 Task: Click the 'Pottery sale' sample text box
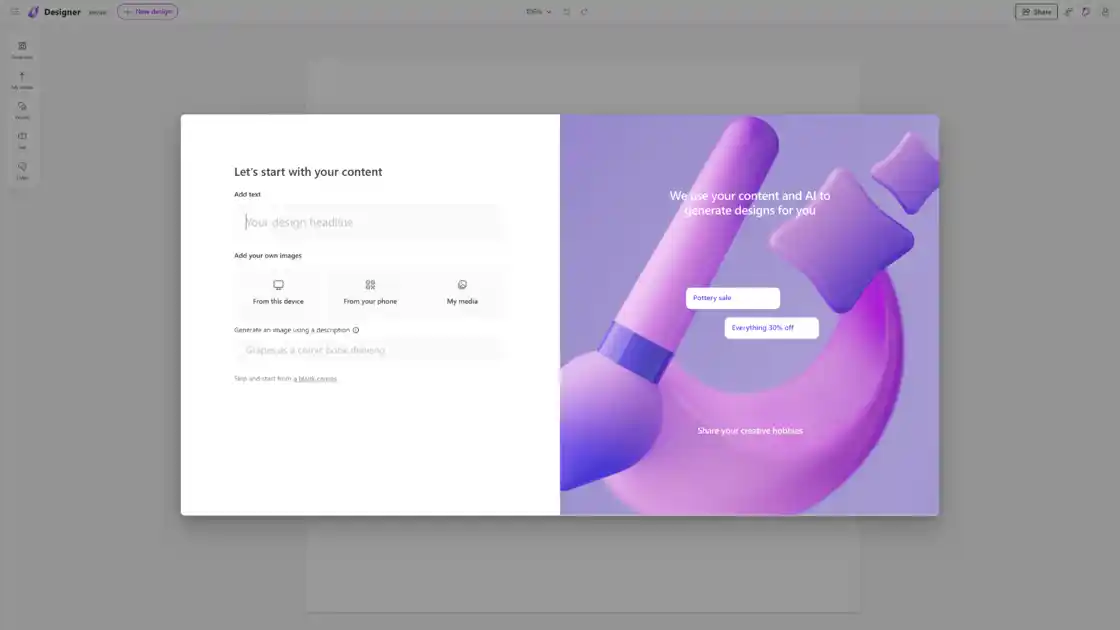(733, 298)
